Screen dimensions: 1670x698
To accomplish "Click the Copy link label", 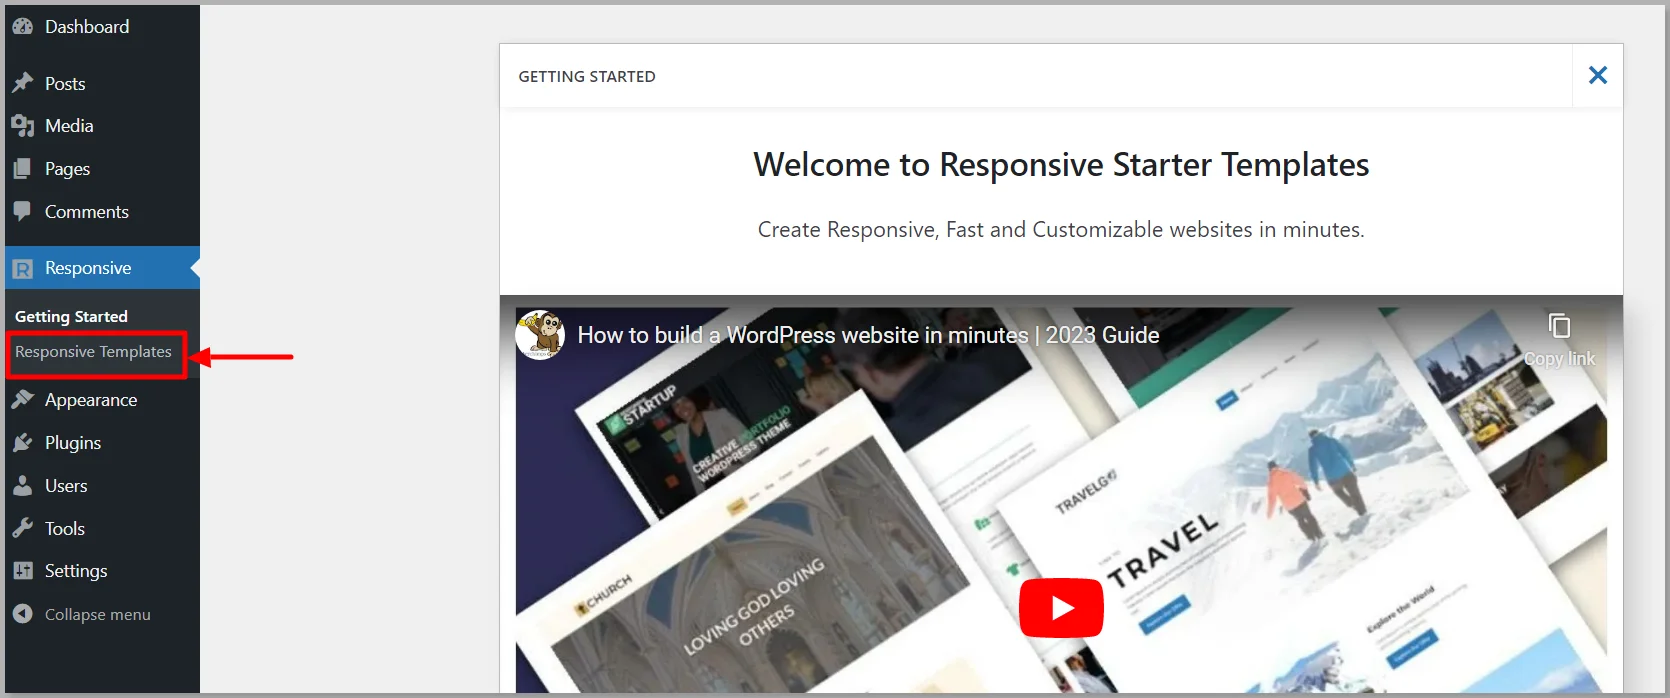I will [x=1559, y=359].
